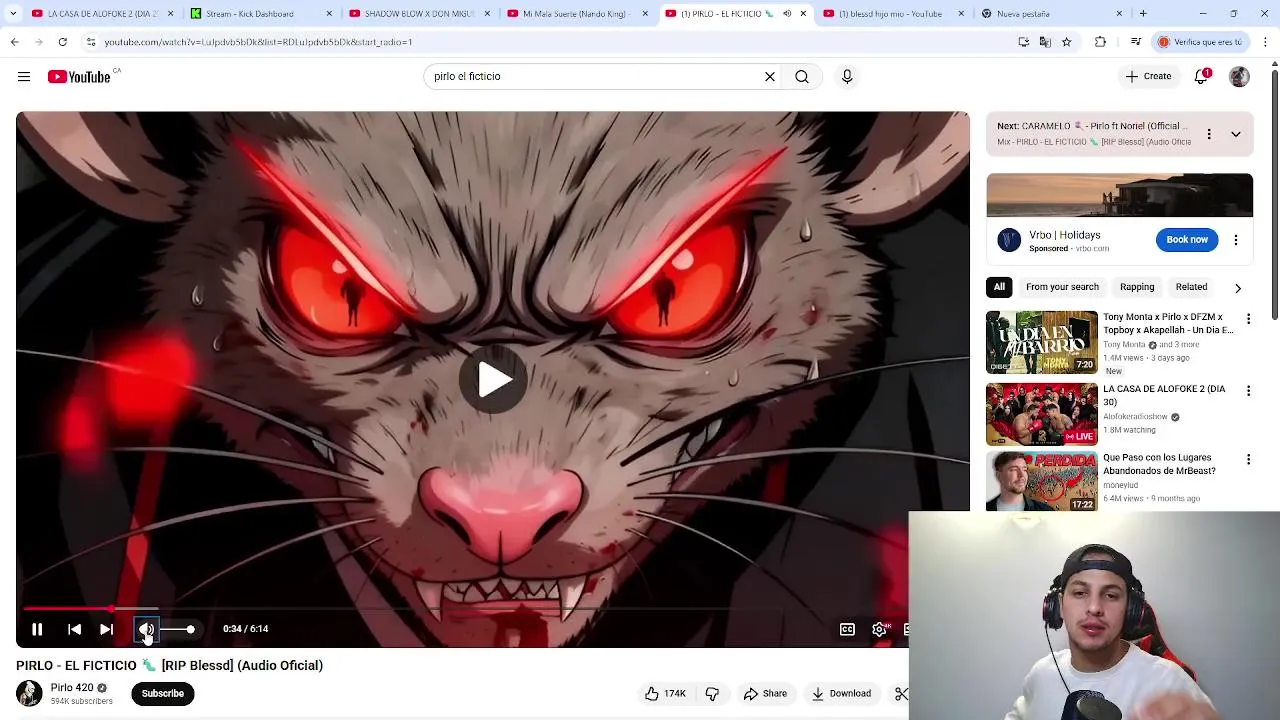This screenshot has width=1280, height=720.
Task: Share the video
Action: (765, 693)
